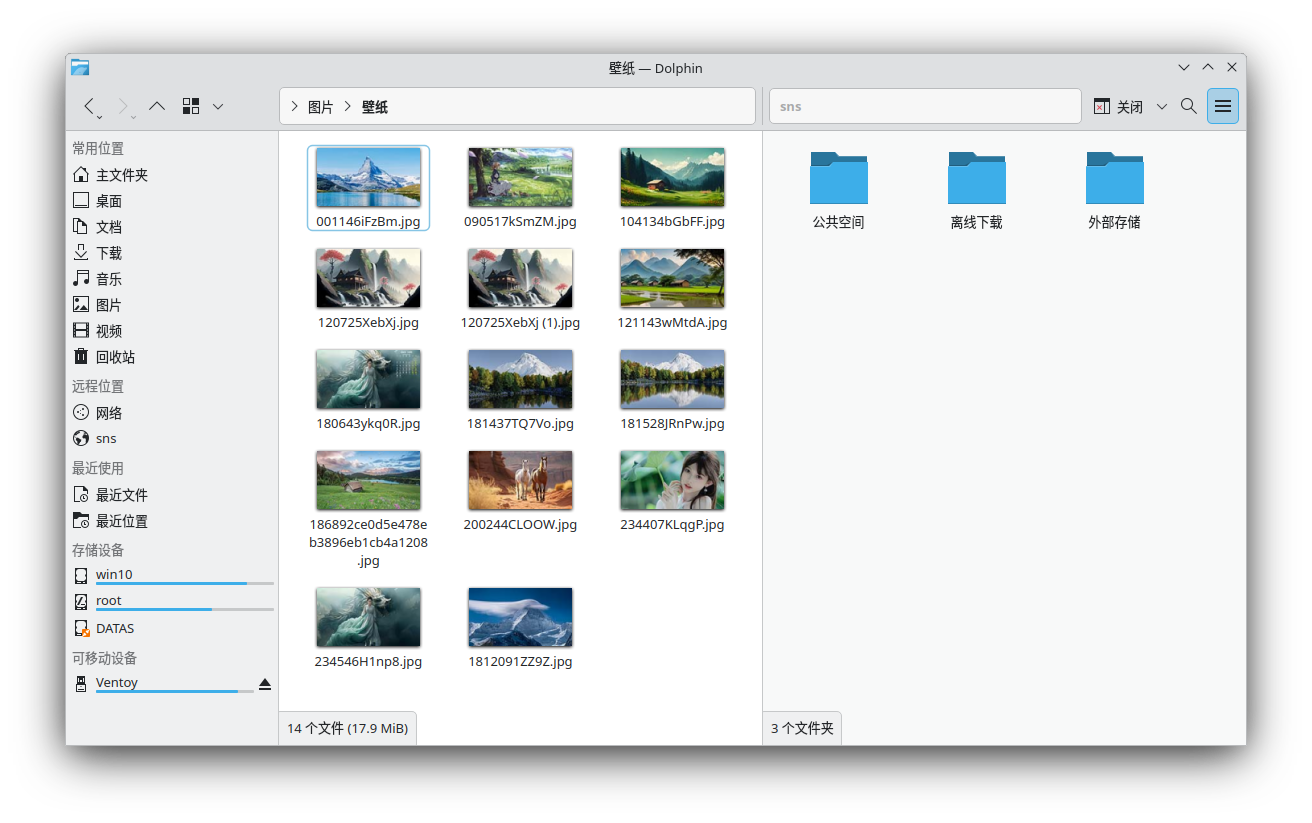Select the 1812091ZZ9Z.jpg thumbnail
The image size is (1312, 823).
(x=520, y=628)
